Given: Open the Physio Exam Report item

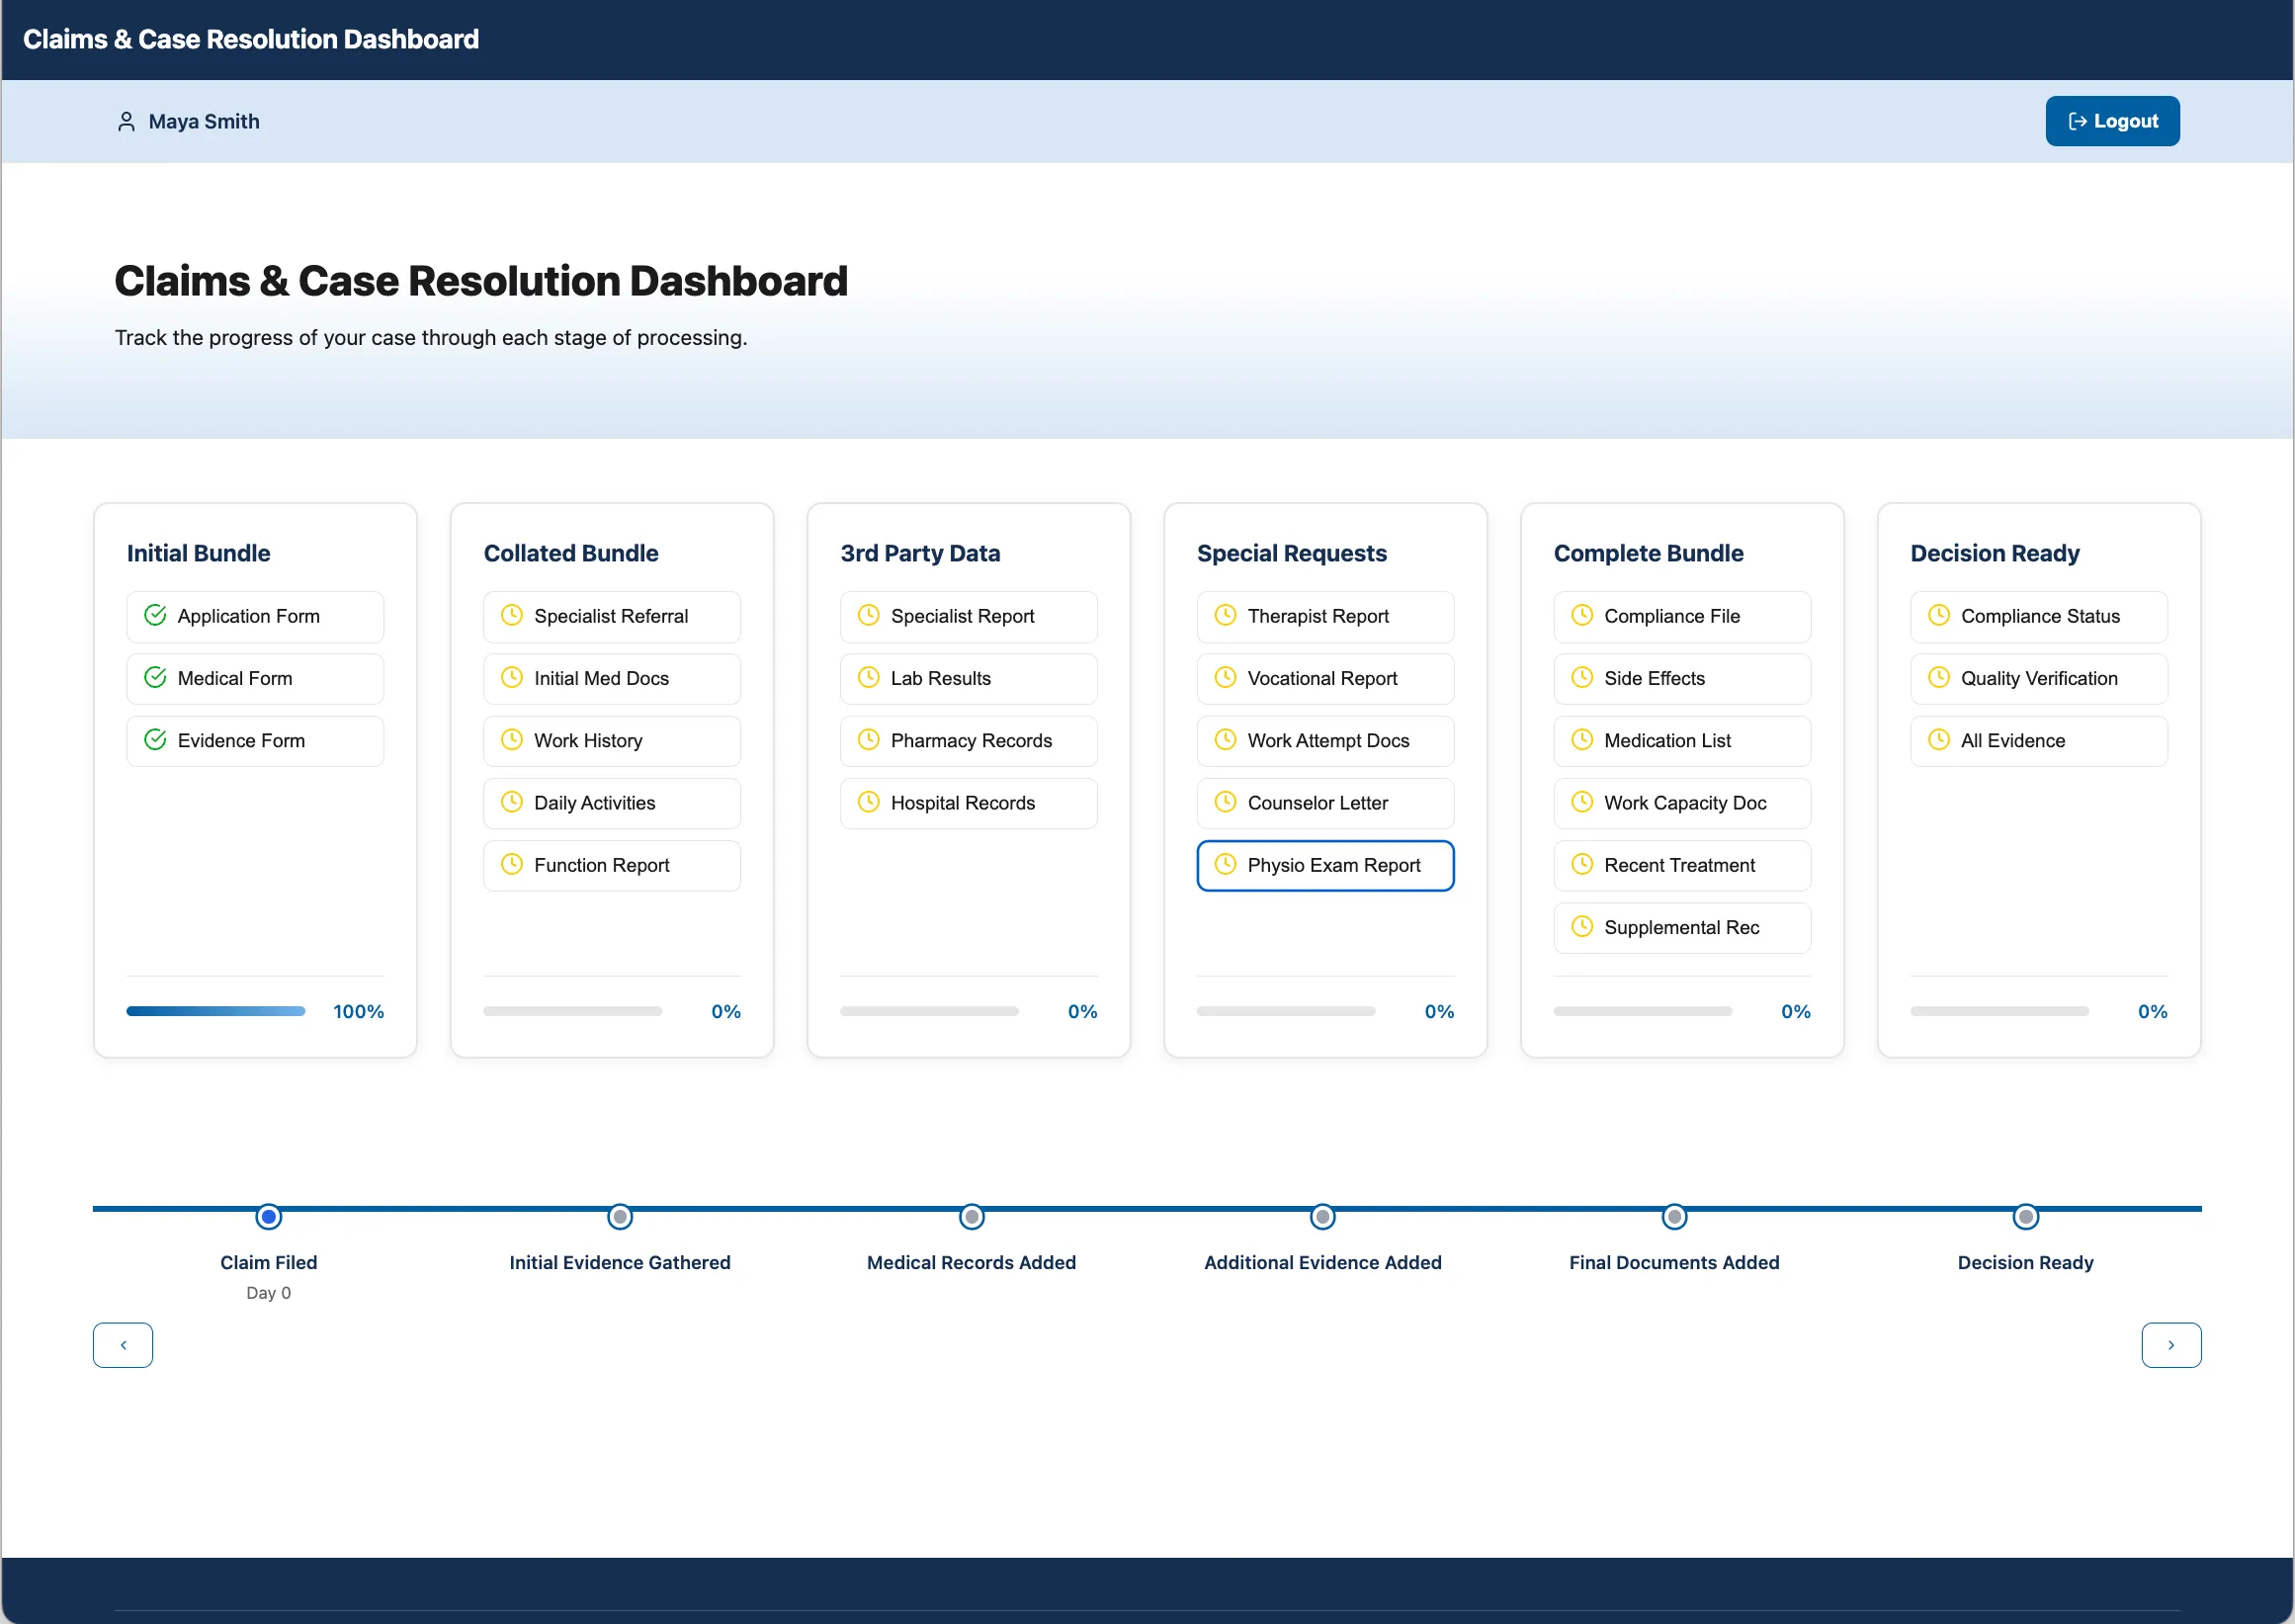Looking at the screenshot, I should tap(1325, 865).
